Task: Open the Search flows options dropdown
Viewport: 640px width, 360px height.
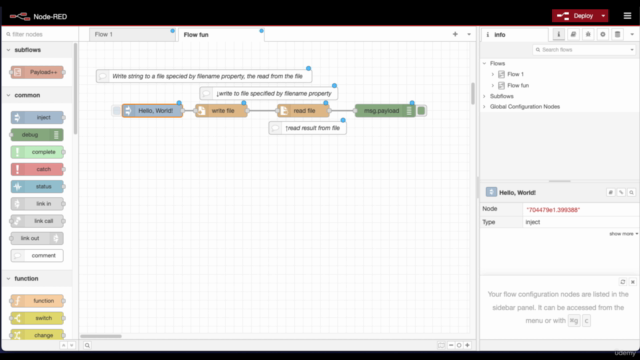Action: [x=632, y=50]
